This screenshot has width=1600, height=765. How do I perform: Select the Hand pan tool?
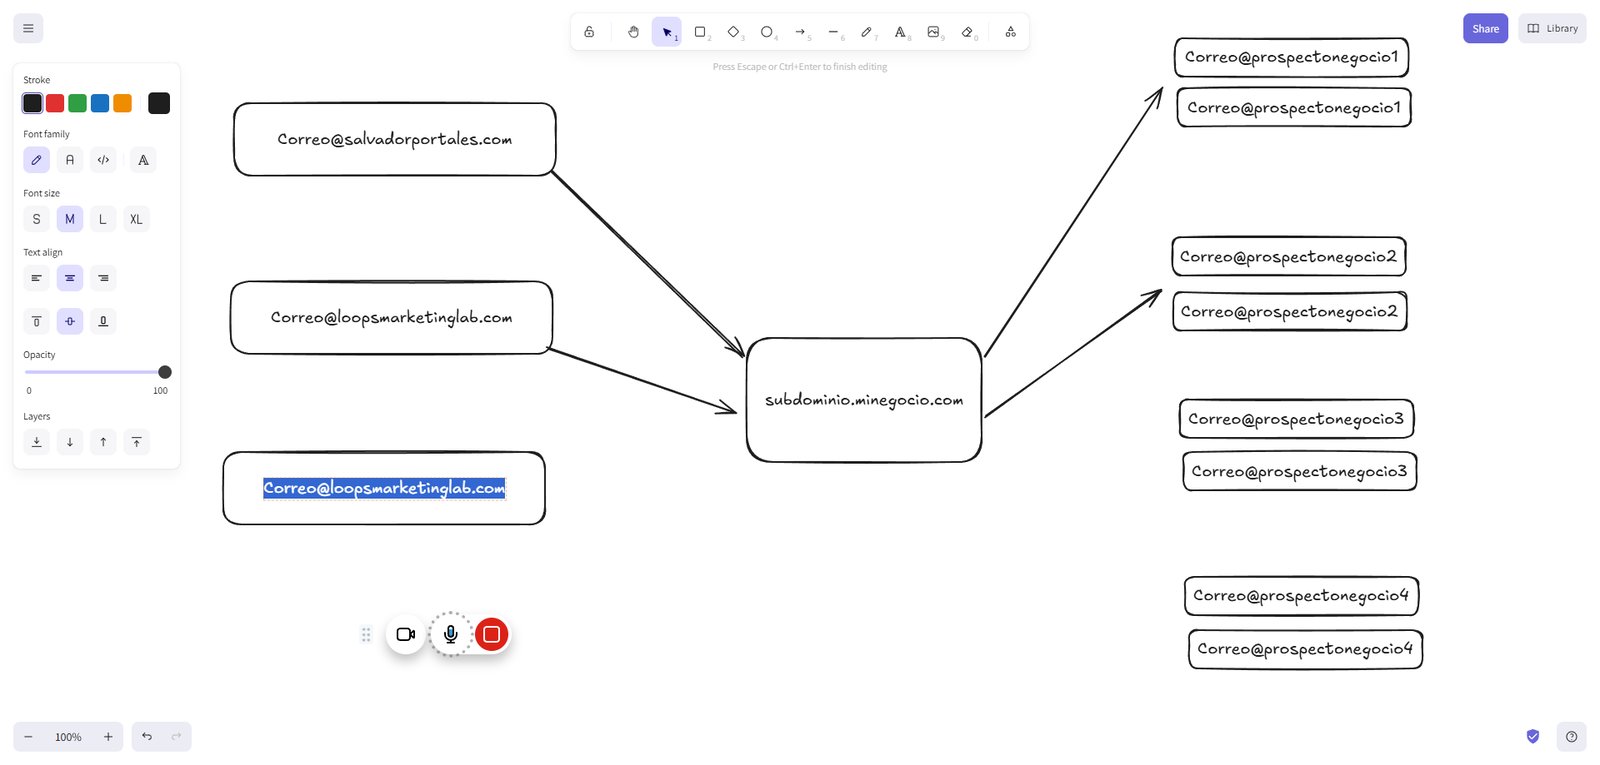click(x=633, y=32)
